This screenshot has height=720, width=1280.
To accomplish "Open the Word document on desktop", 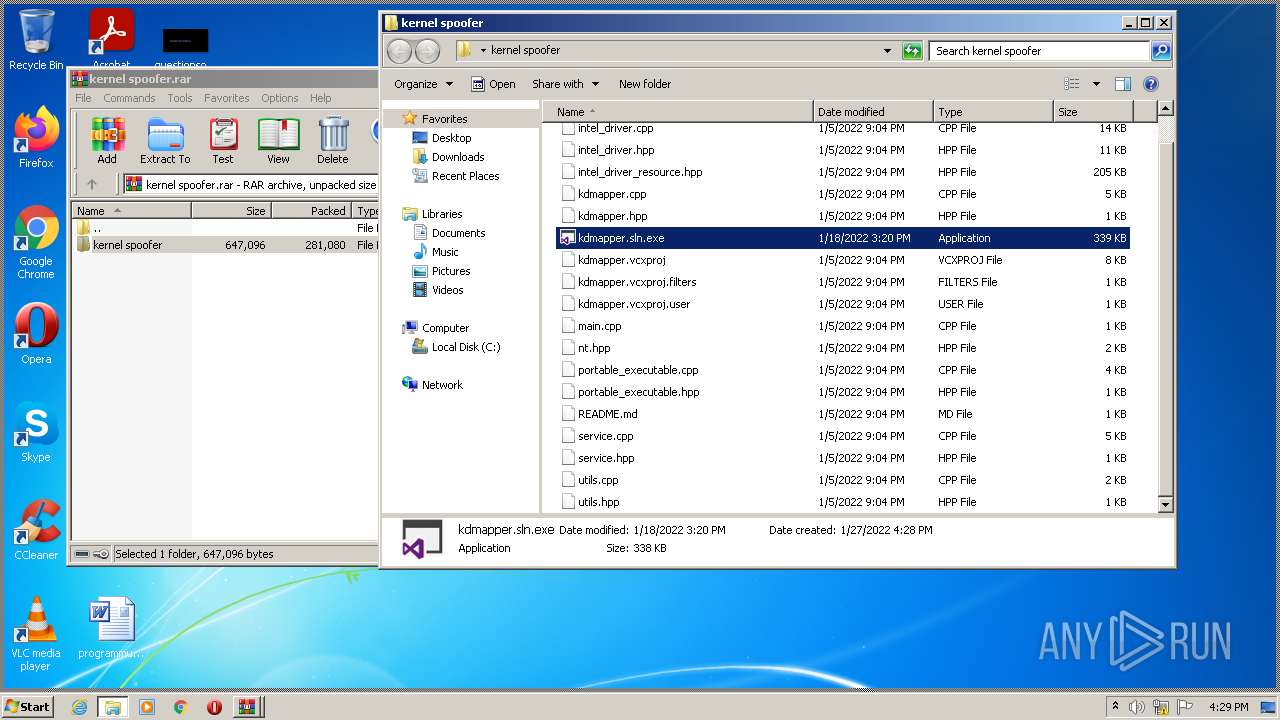I will pyautogui.click(x=111, y=628).
